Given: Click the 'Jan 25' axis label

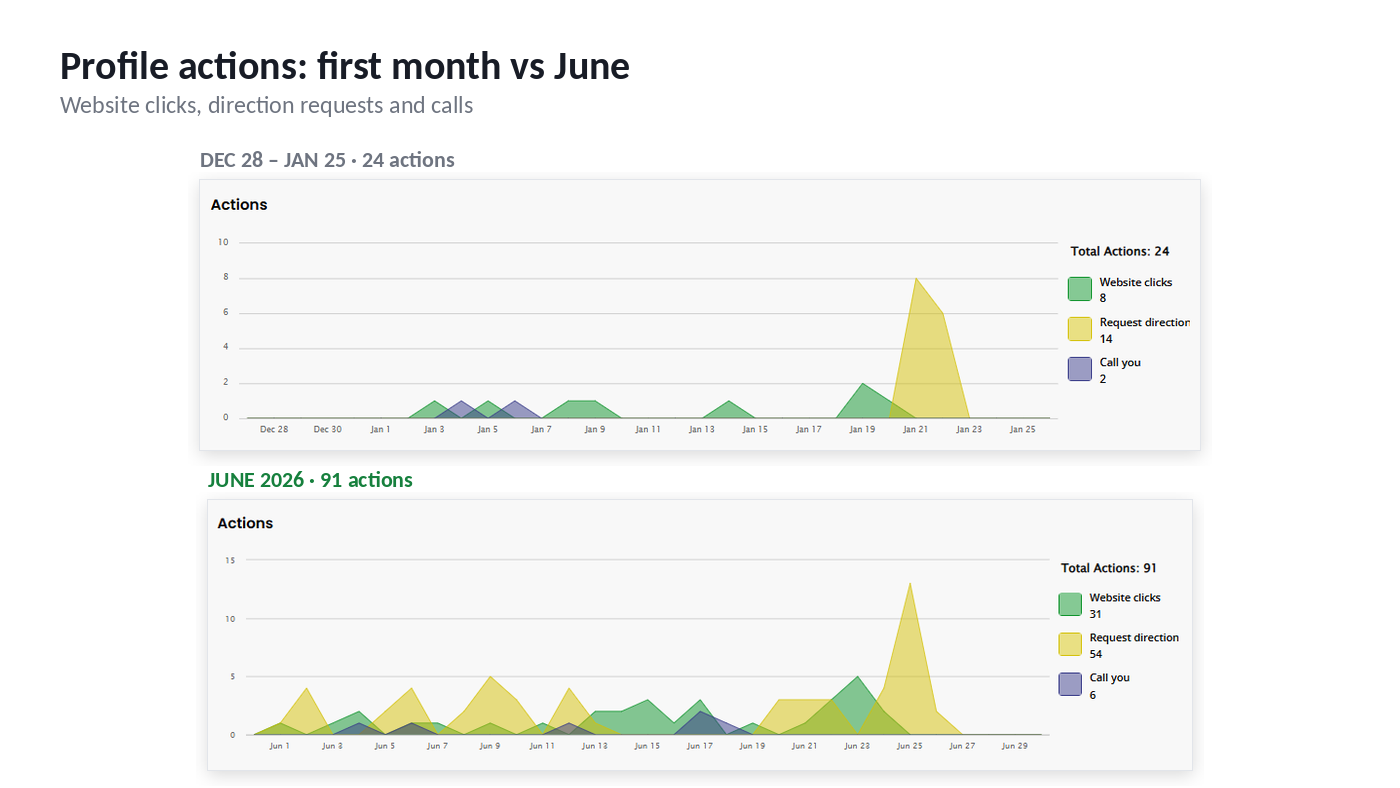Looking at the screenshot, I should 1022,429.
